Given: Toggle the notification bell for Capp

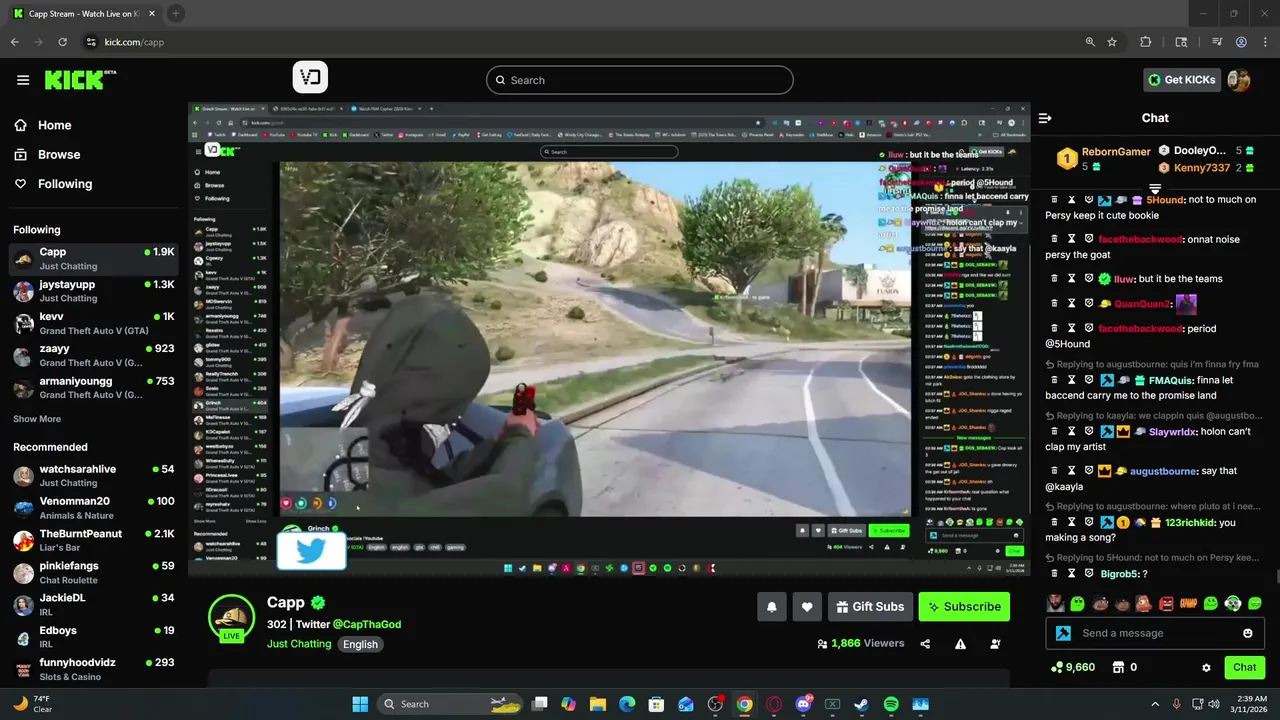Looking at the screenshot, I should coord(772,606).
